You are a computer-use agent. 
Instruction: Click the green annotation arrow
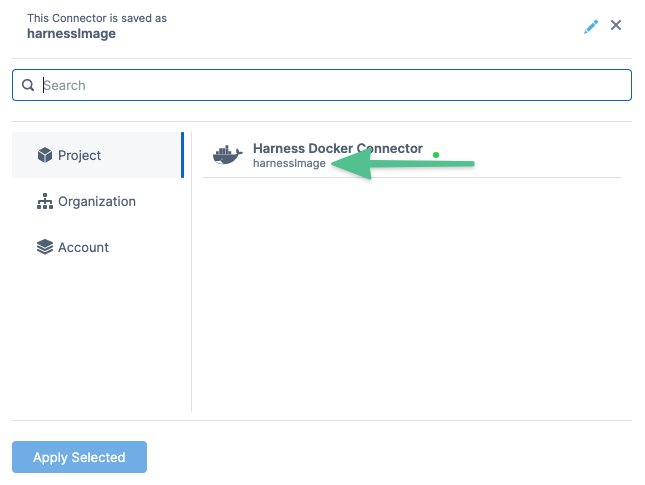click(403, 164)
